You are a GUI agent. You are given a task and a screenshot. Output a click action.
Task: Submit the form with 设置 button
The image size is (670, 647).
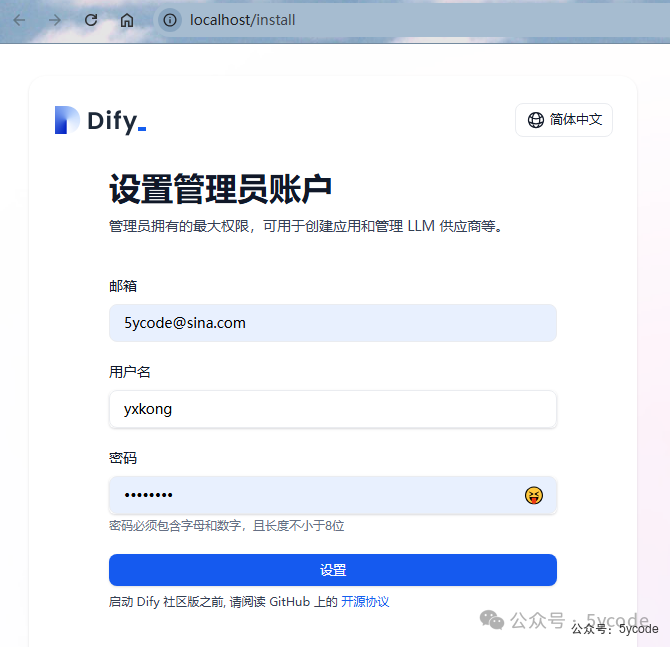[332, 570]
